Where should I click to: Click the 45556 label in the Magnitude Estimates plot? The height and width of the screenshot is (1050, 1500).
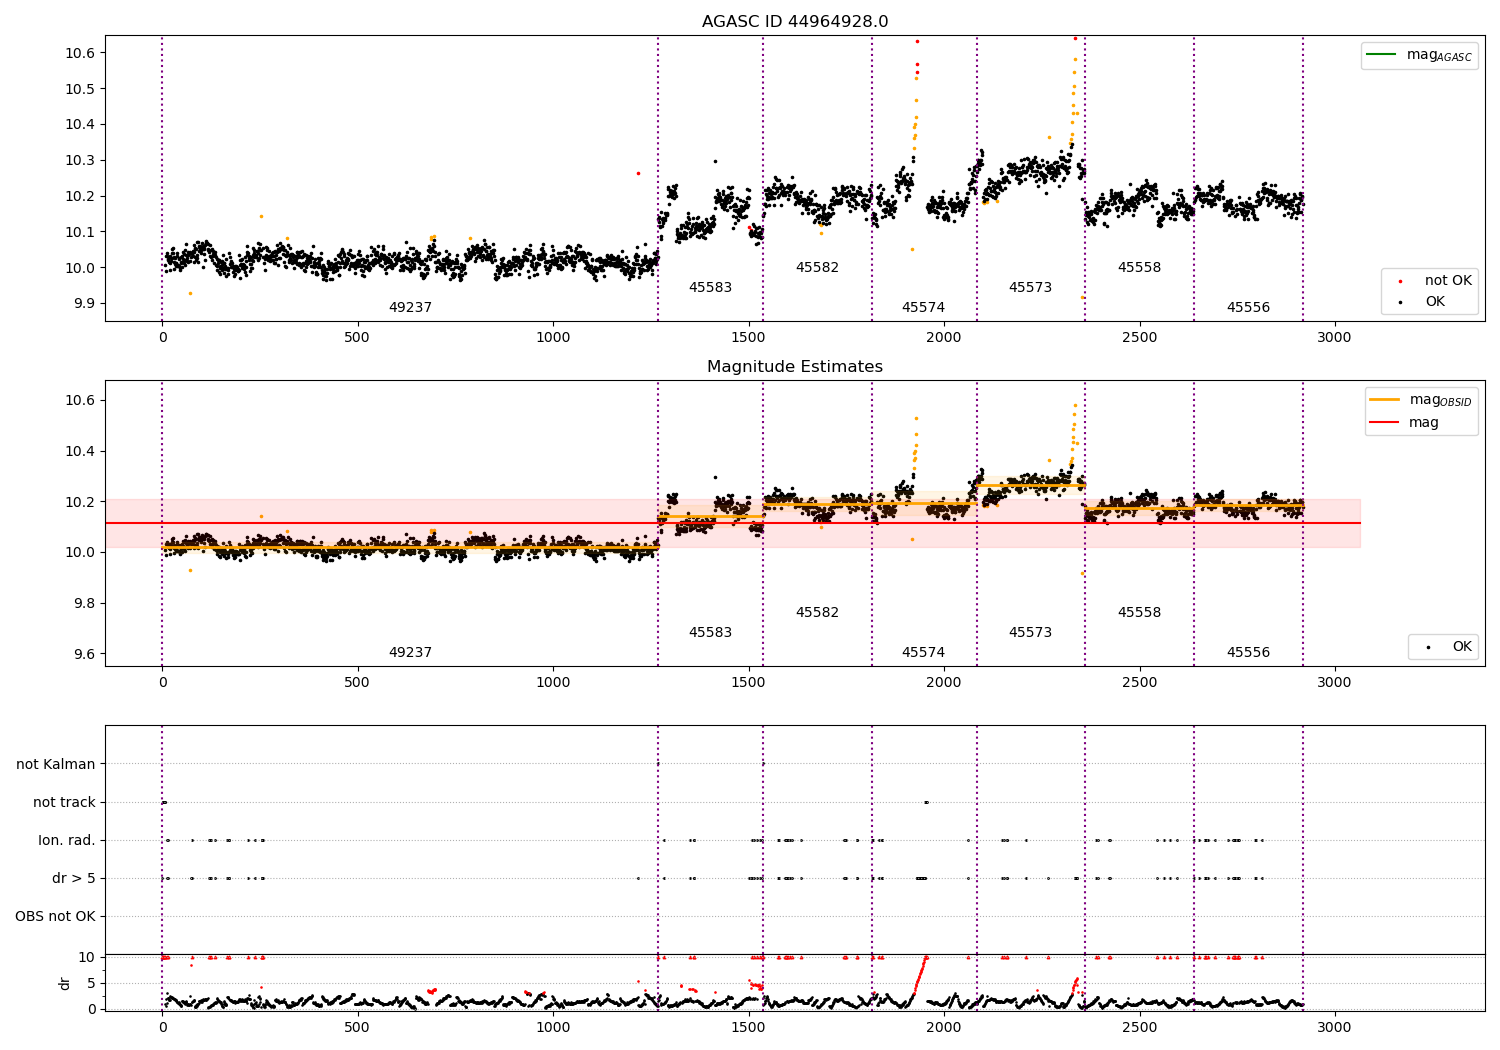coord(1248,653)
